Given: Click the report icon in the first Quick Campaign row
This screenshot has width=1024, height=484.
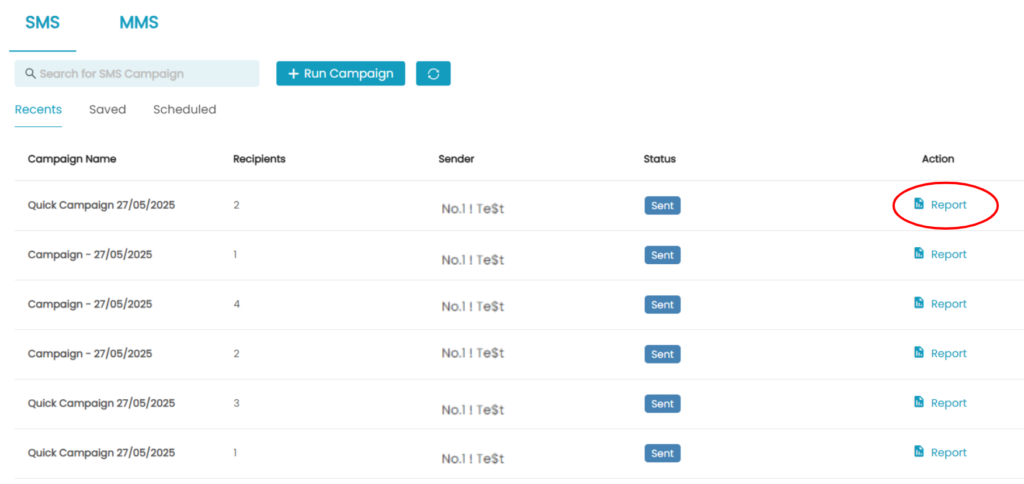Looking at the screenshot, I should pyautogui.click(x=919, y=204).
